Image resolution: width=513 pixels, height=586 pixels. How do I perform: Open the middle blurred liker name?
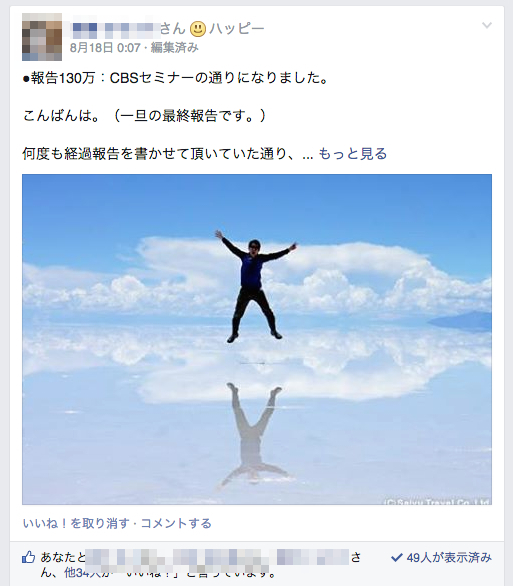[220, 558]
